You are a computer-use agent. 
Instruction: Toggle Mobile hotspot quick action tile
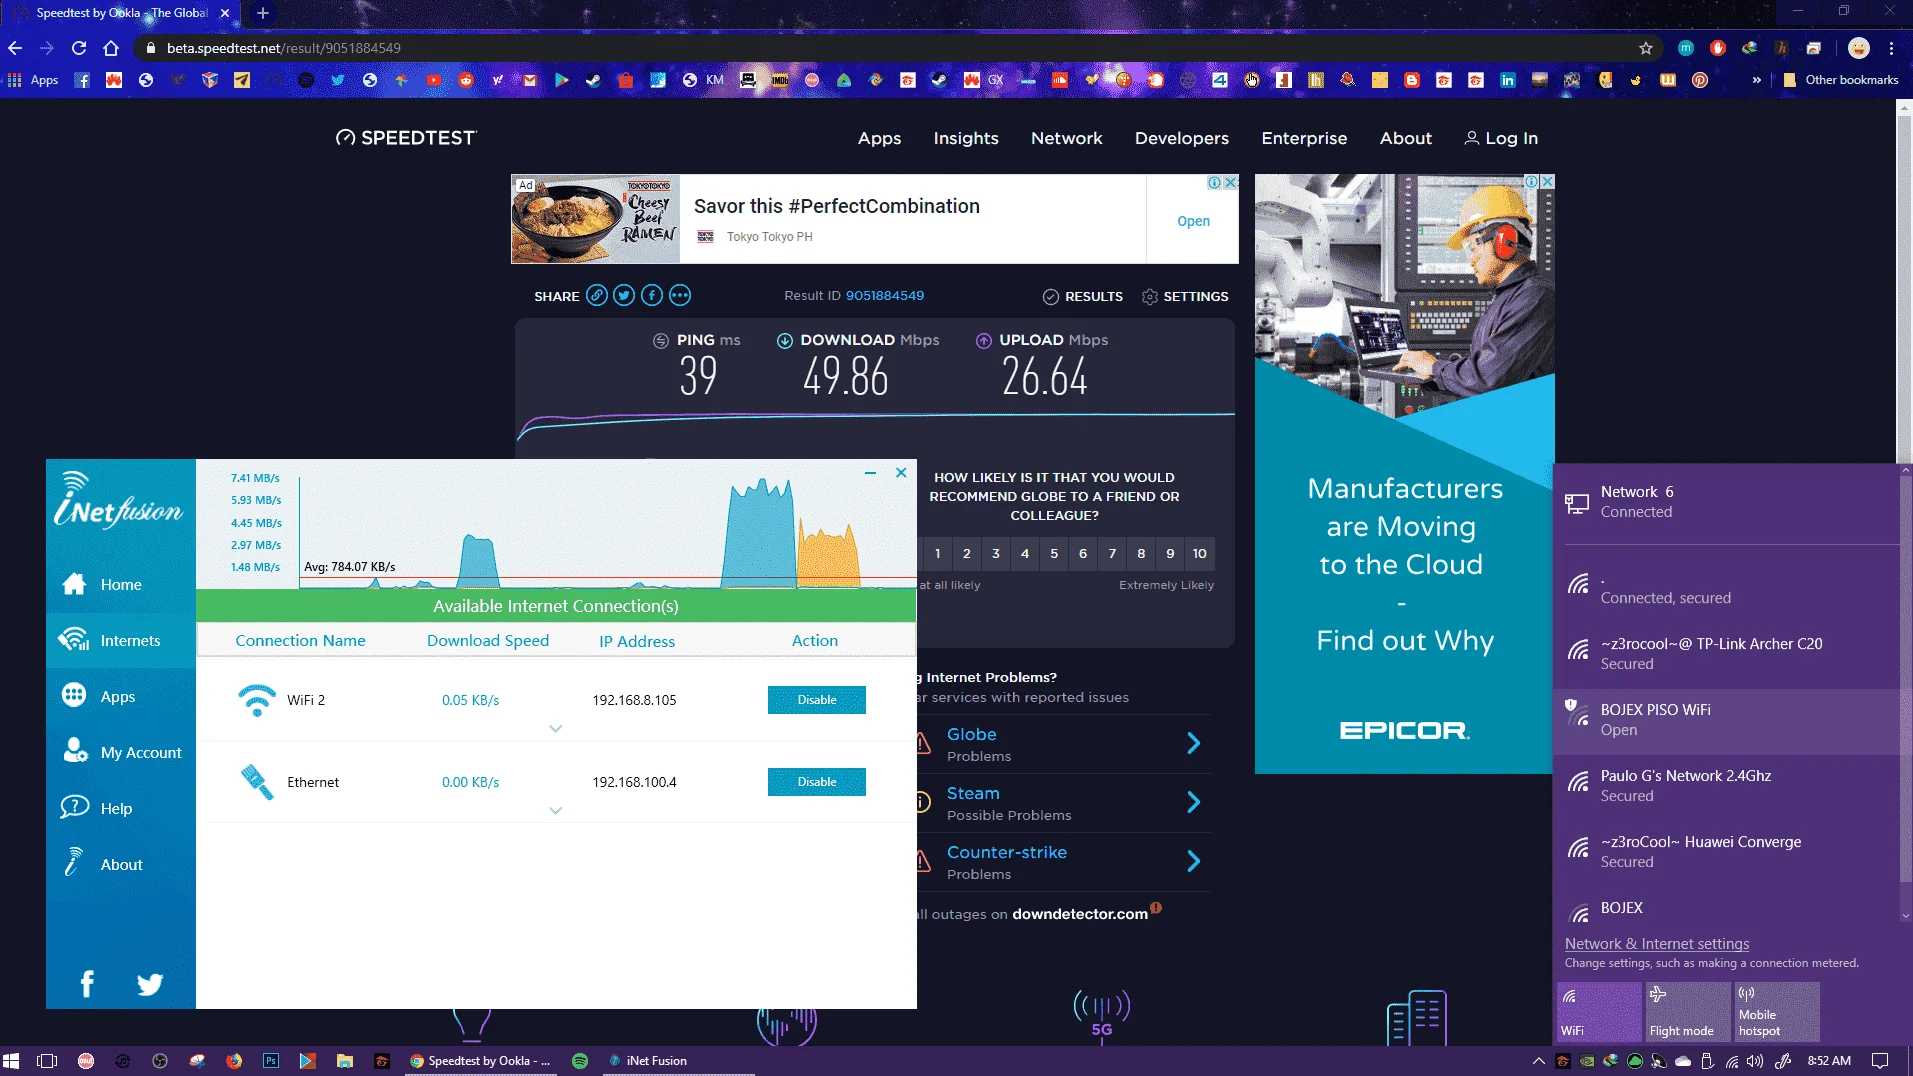(1777, 1012)
